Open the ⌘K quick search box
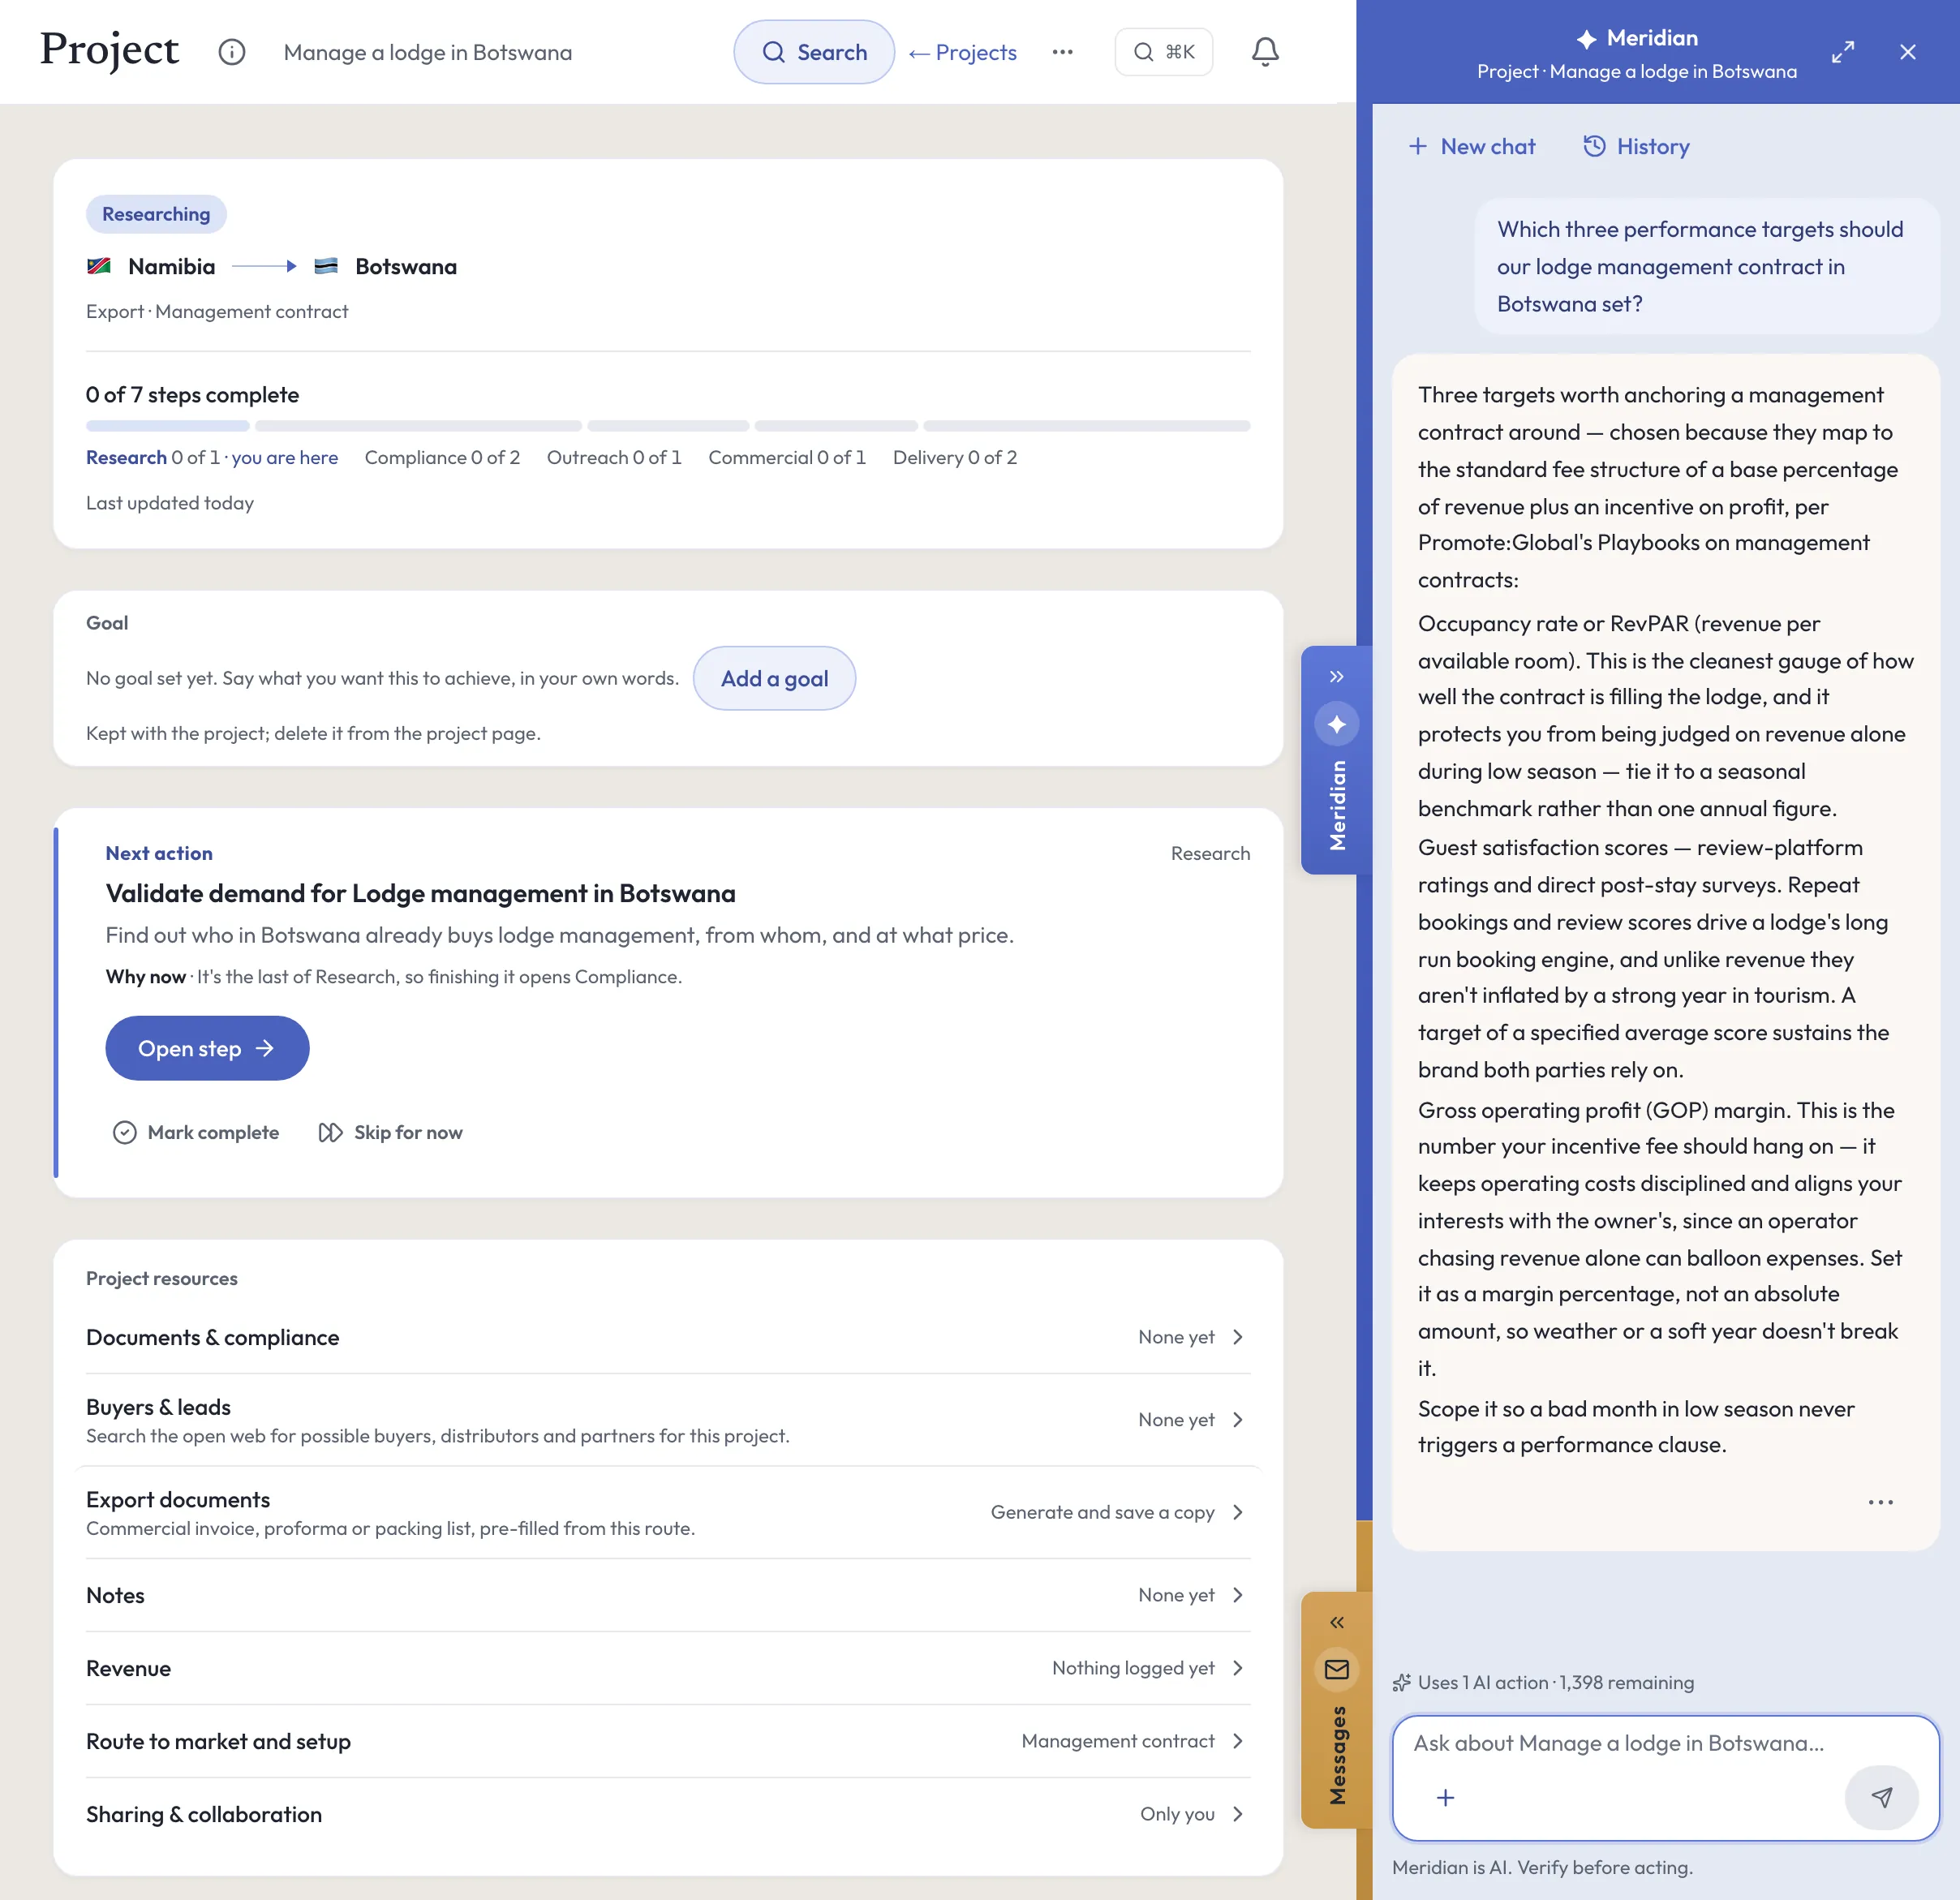Image resolution: width=1960 pixels, height=1900 pixels. [1163, 52]
